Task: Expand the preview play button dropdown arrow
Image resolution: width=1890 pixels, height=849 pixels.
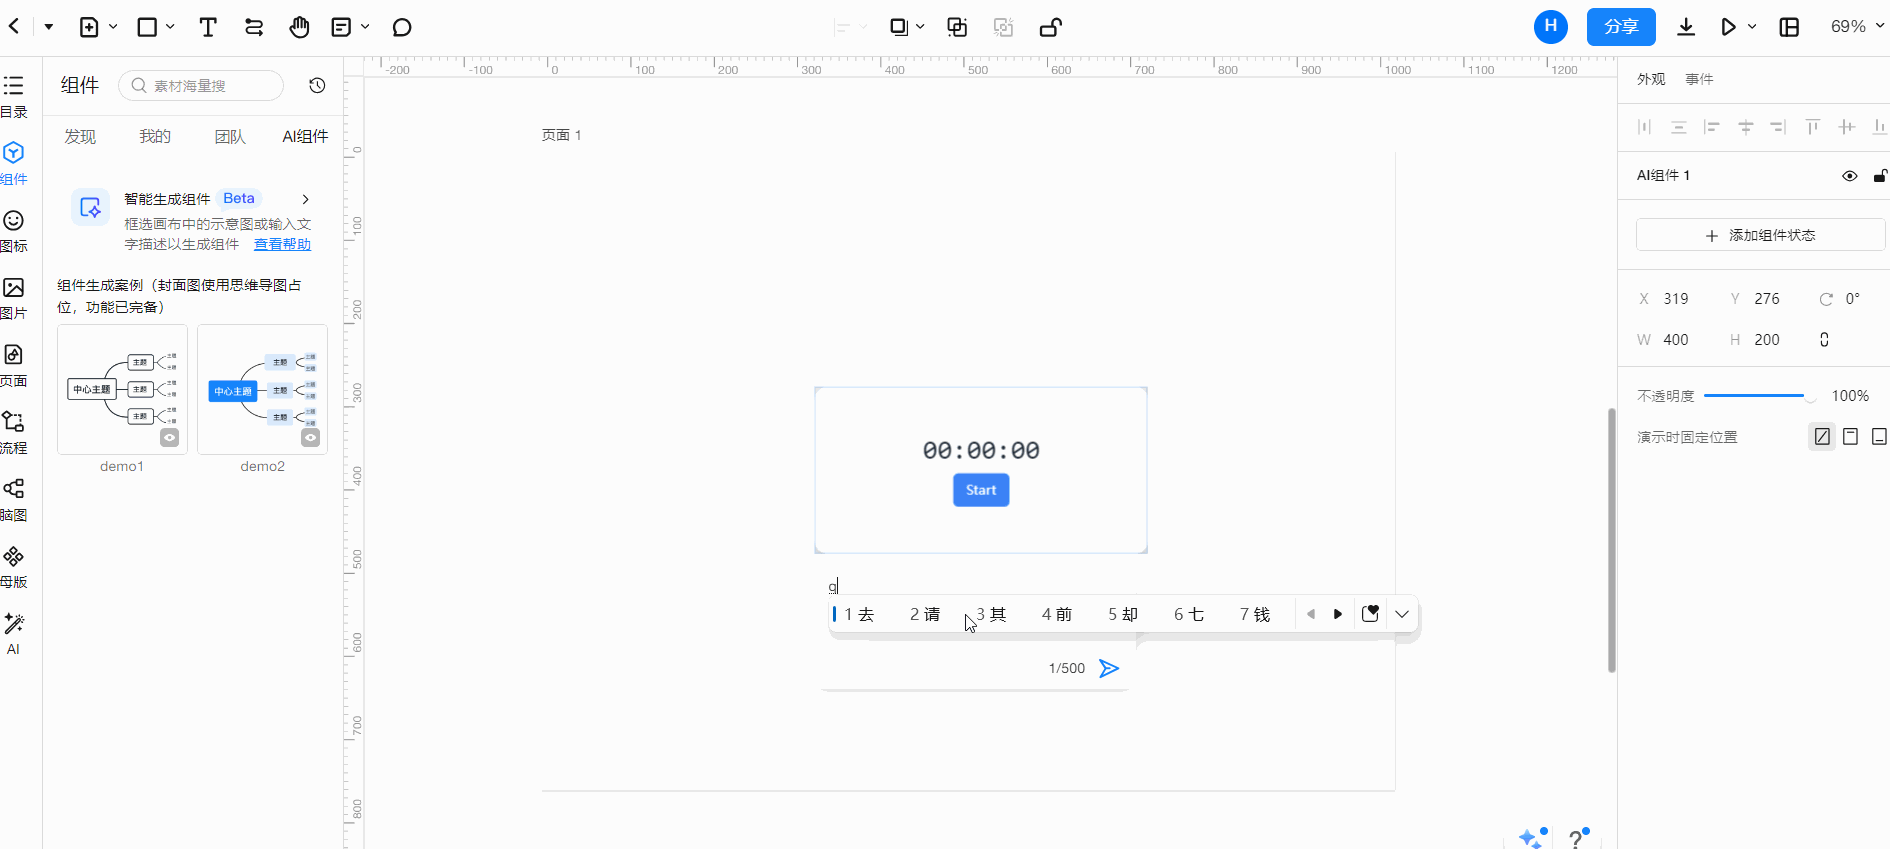Action: tap(1752, 27)
